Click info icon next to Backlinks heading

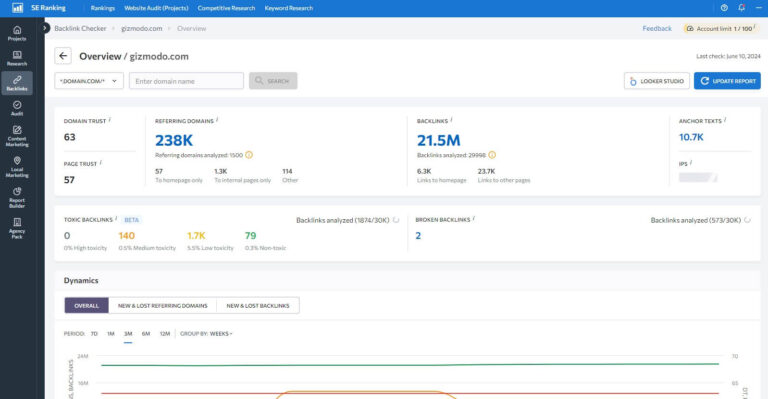pos(451,119)
